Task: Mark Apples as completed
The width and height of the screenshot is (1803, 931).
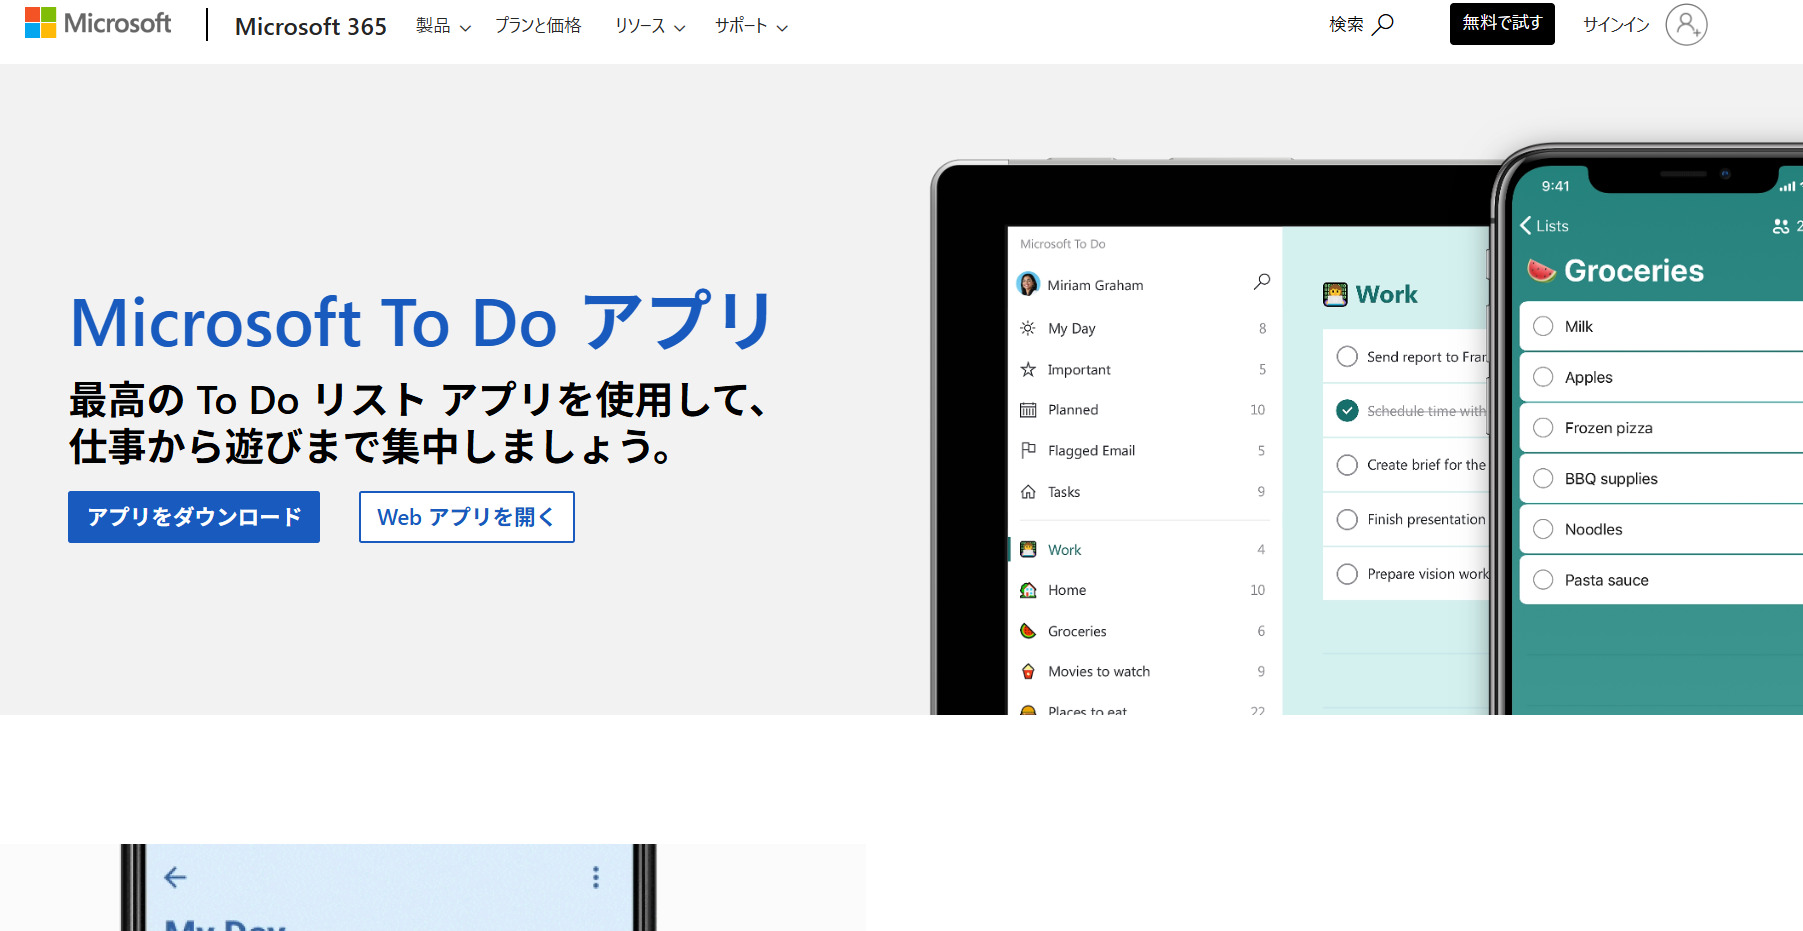Action: coord(1544,377)
